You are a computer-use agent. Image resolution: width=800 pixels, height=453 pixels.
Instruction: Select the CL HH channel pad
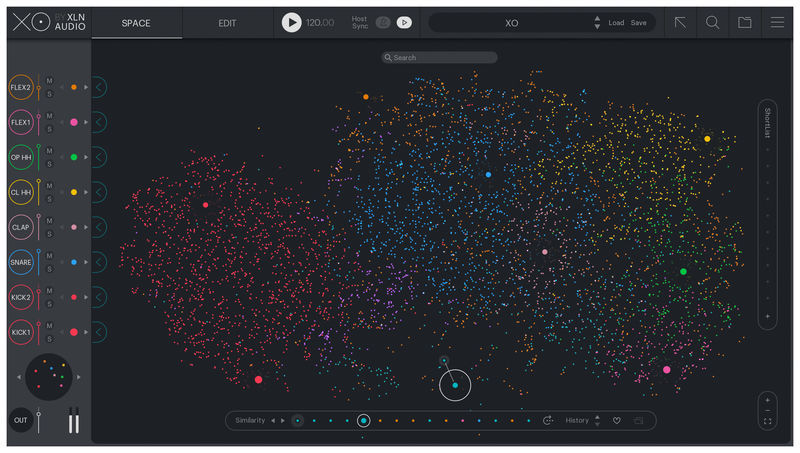(x=21, y=192)
